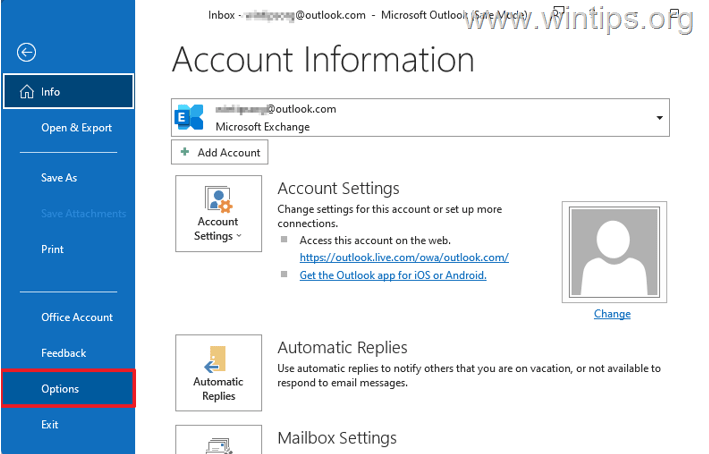The width and height of the screenshot is (709, 454).
Task: Click the green plus Add Account icon
Action: (x=184, y=152)
